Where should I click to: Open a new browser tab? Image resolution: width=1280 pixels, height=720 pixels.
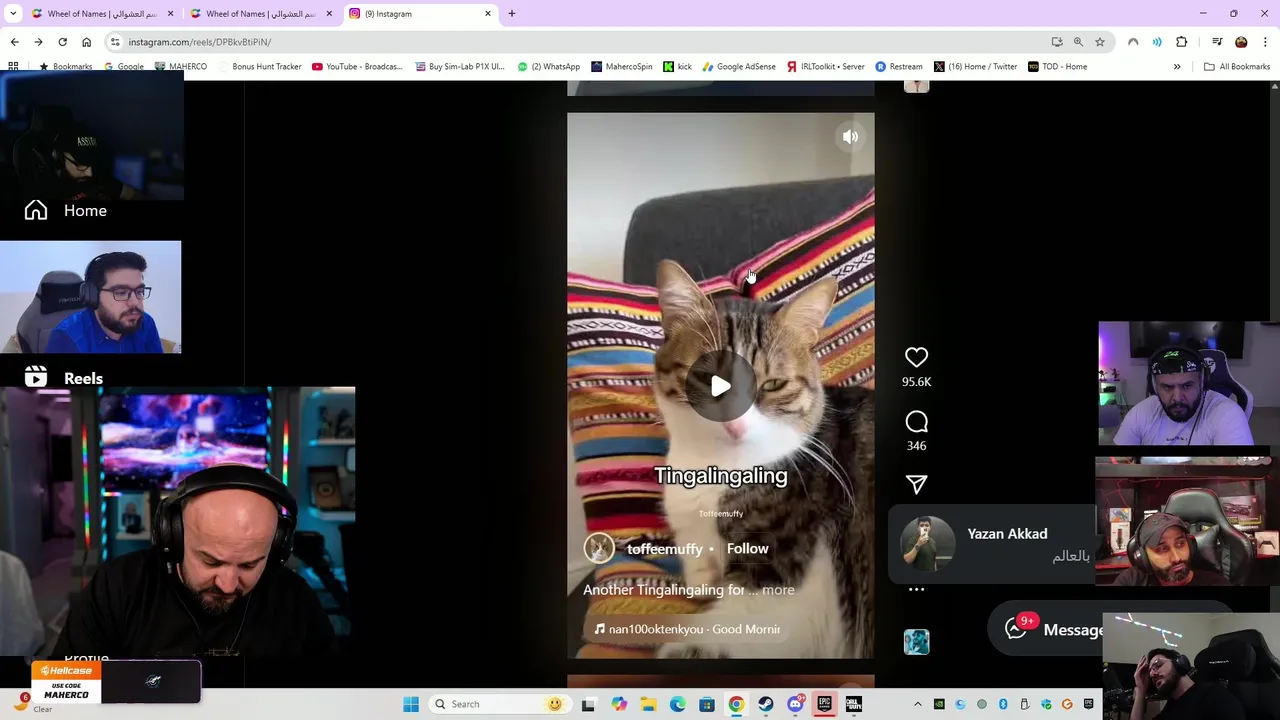(x=512, y=14)
